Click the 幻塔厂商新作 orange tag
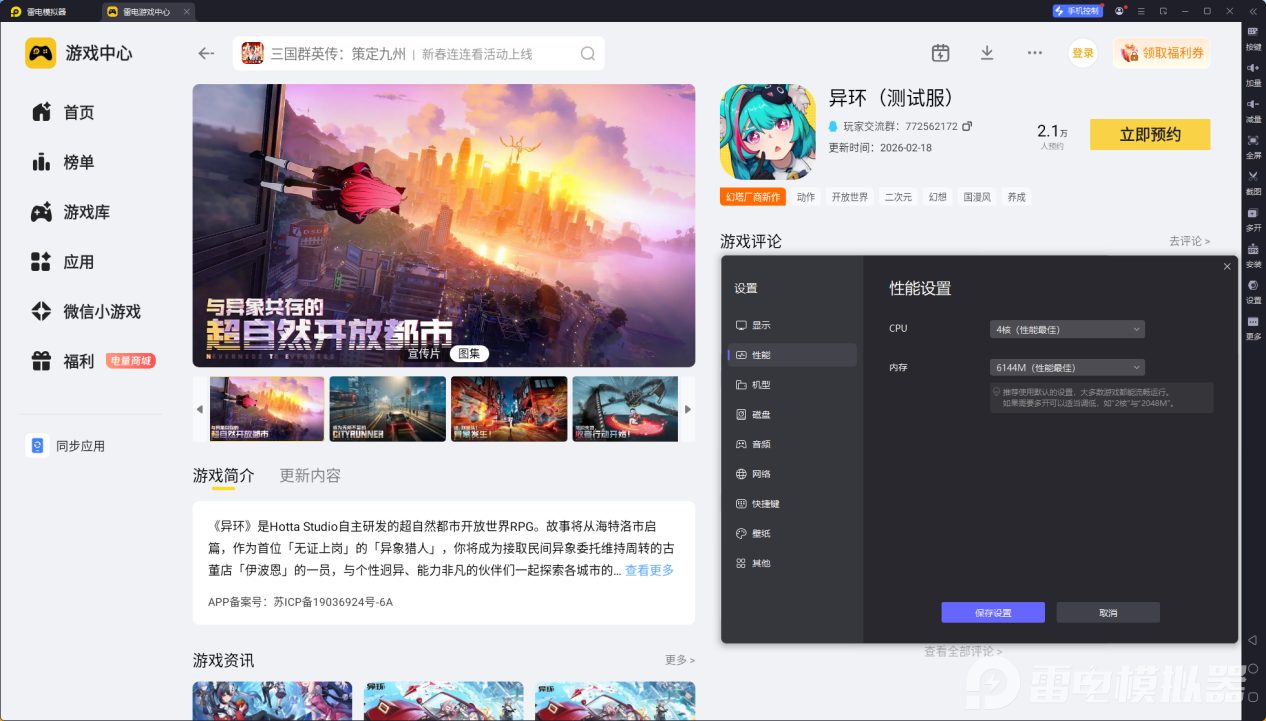 tap(753, 197)
